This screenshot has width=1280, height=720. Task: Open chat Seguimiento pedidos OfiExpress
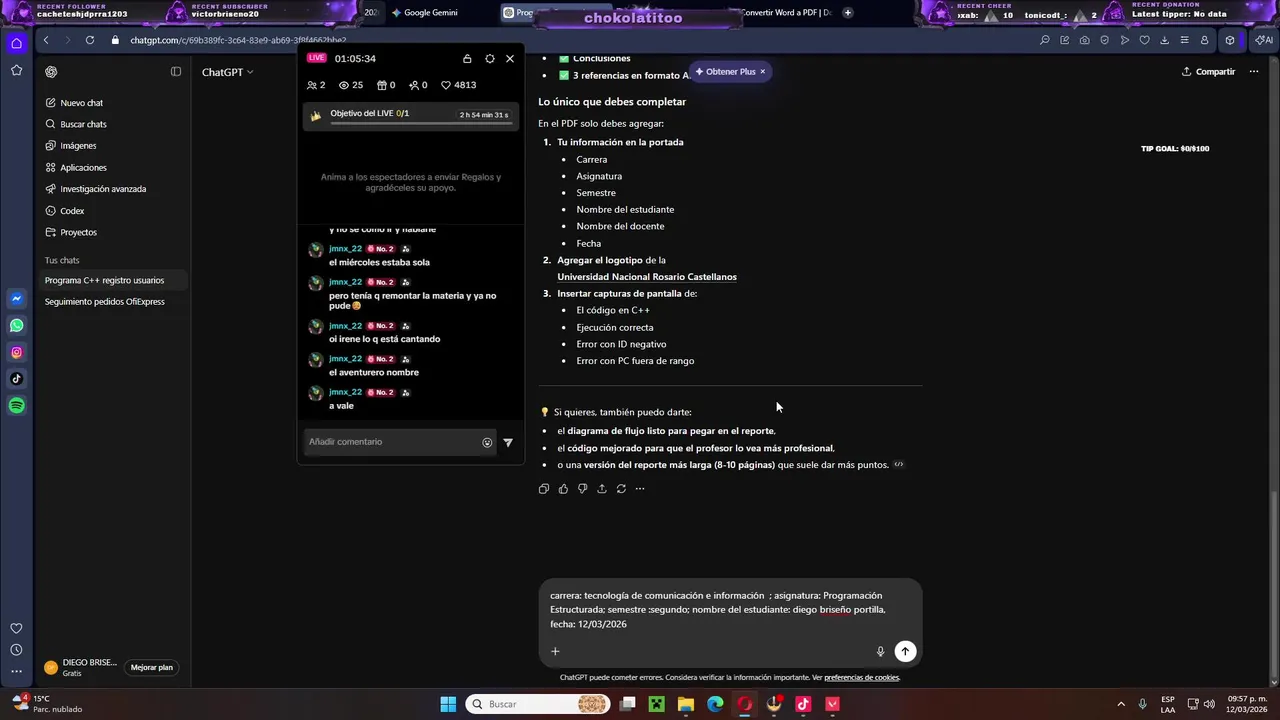104,302
